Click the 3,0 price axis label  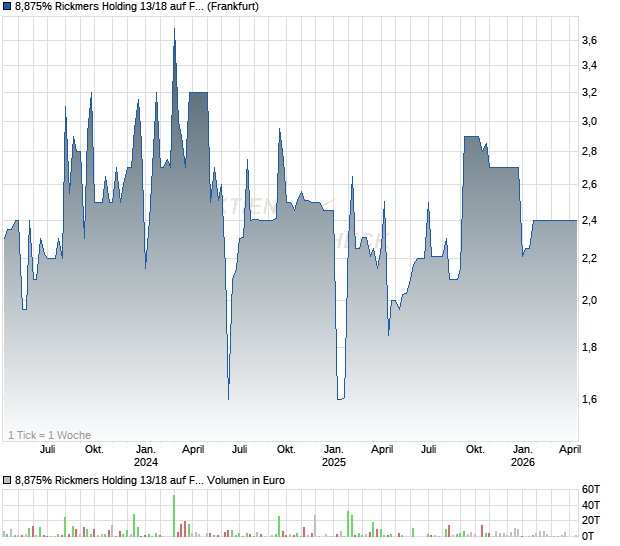click(589, 121)
